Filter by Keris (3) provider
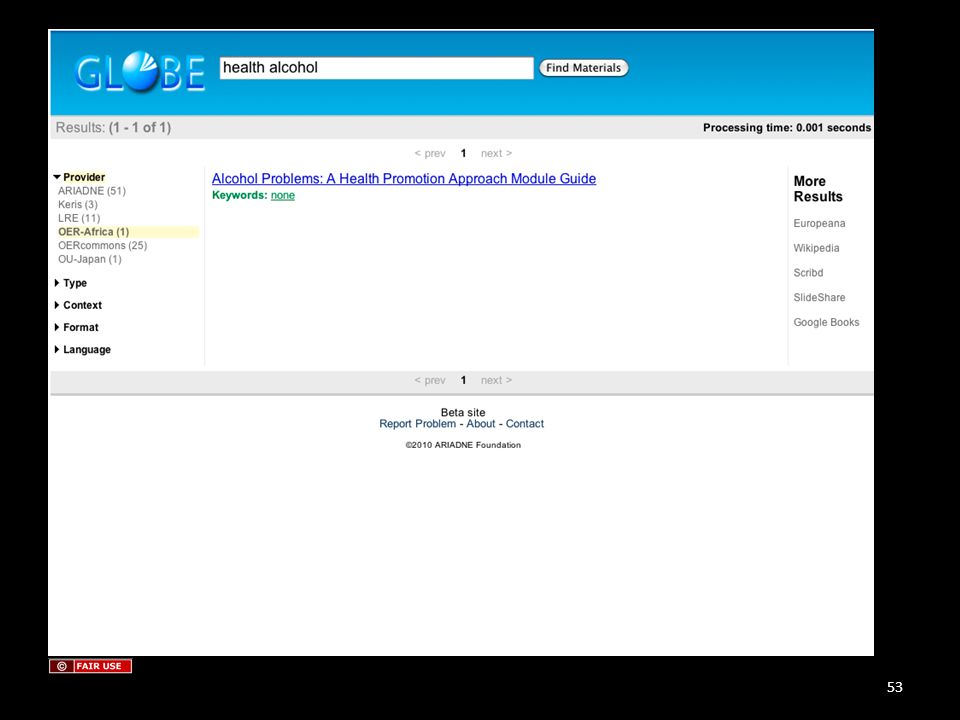Screen dimensions: 960x720 coord(78,204)
